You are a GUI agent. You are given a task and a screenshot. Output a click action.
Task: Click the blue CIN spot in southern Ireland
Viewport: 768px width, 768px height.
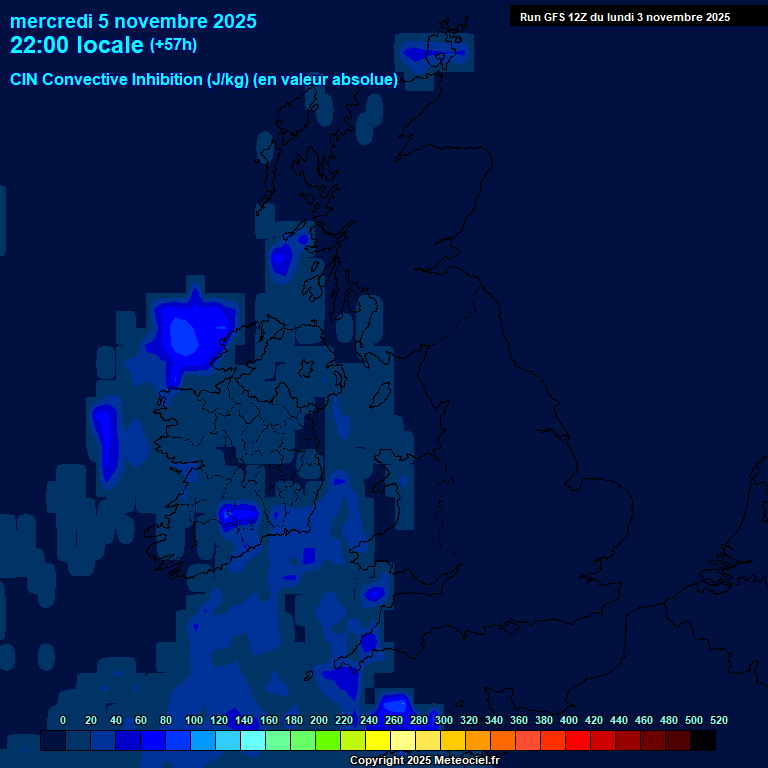(x=241, y=514)
